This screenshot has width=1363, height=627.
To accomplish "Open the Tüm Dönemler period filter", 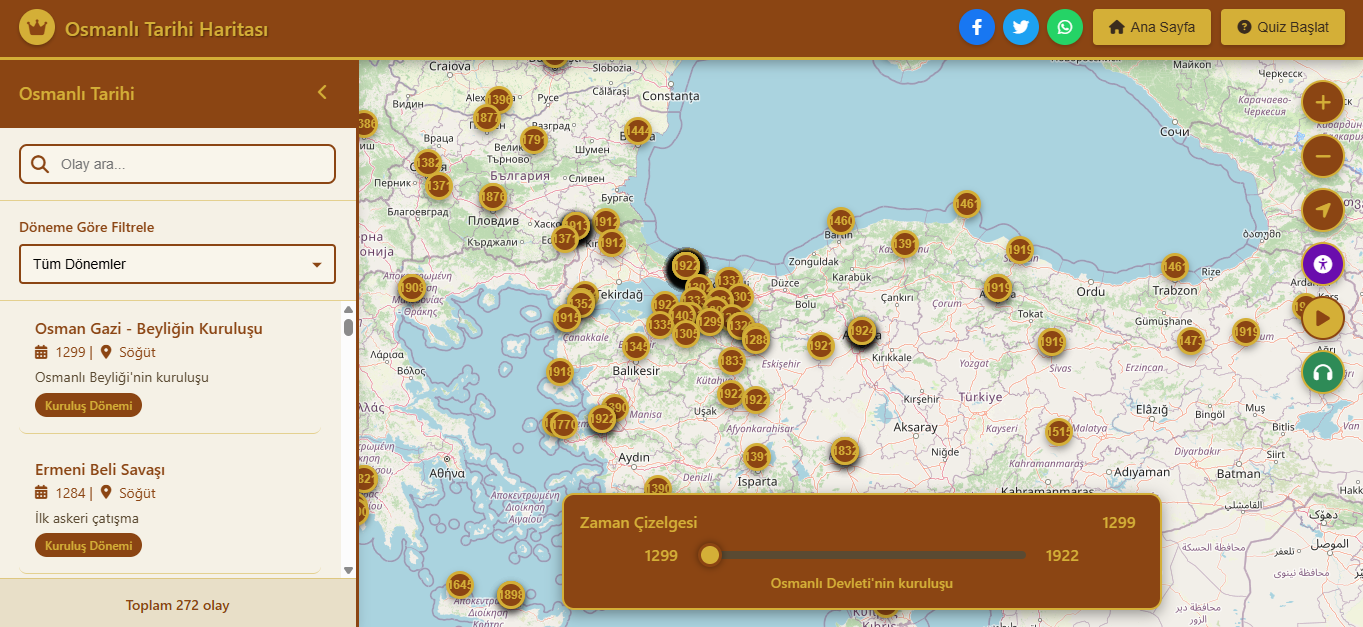I will coord(177,264).
